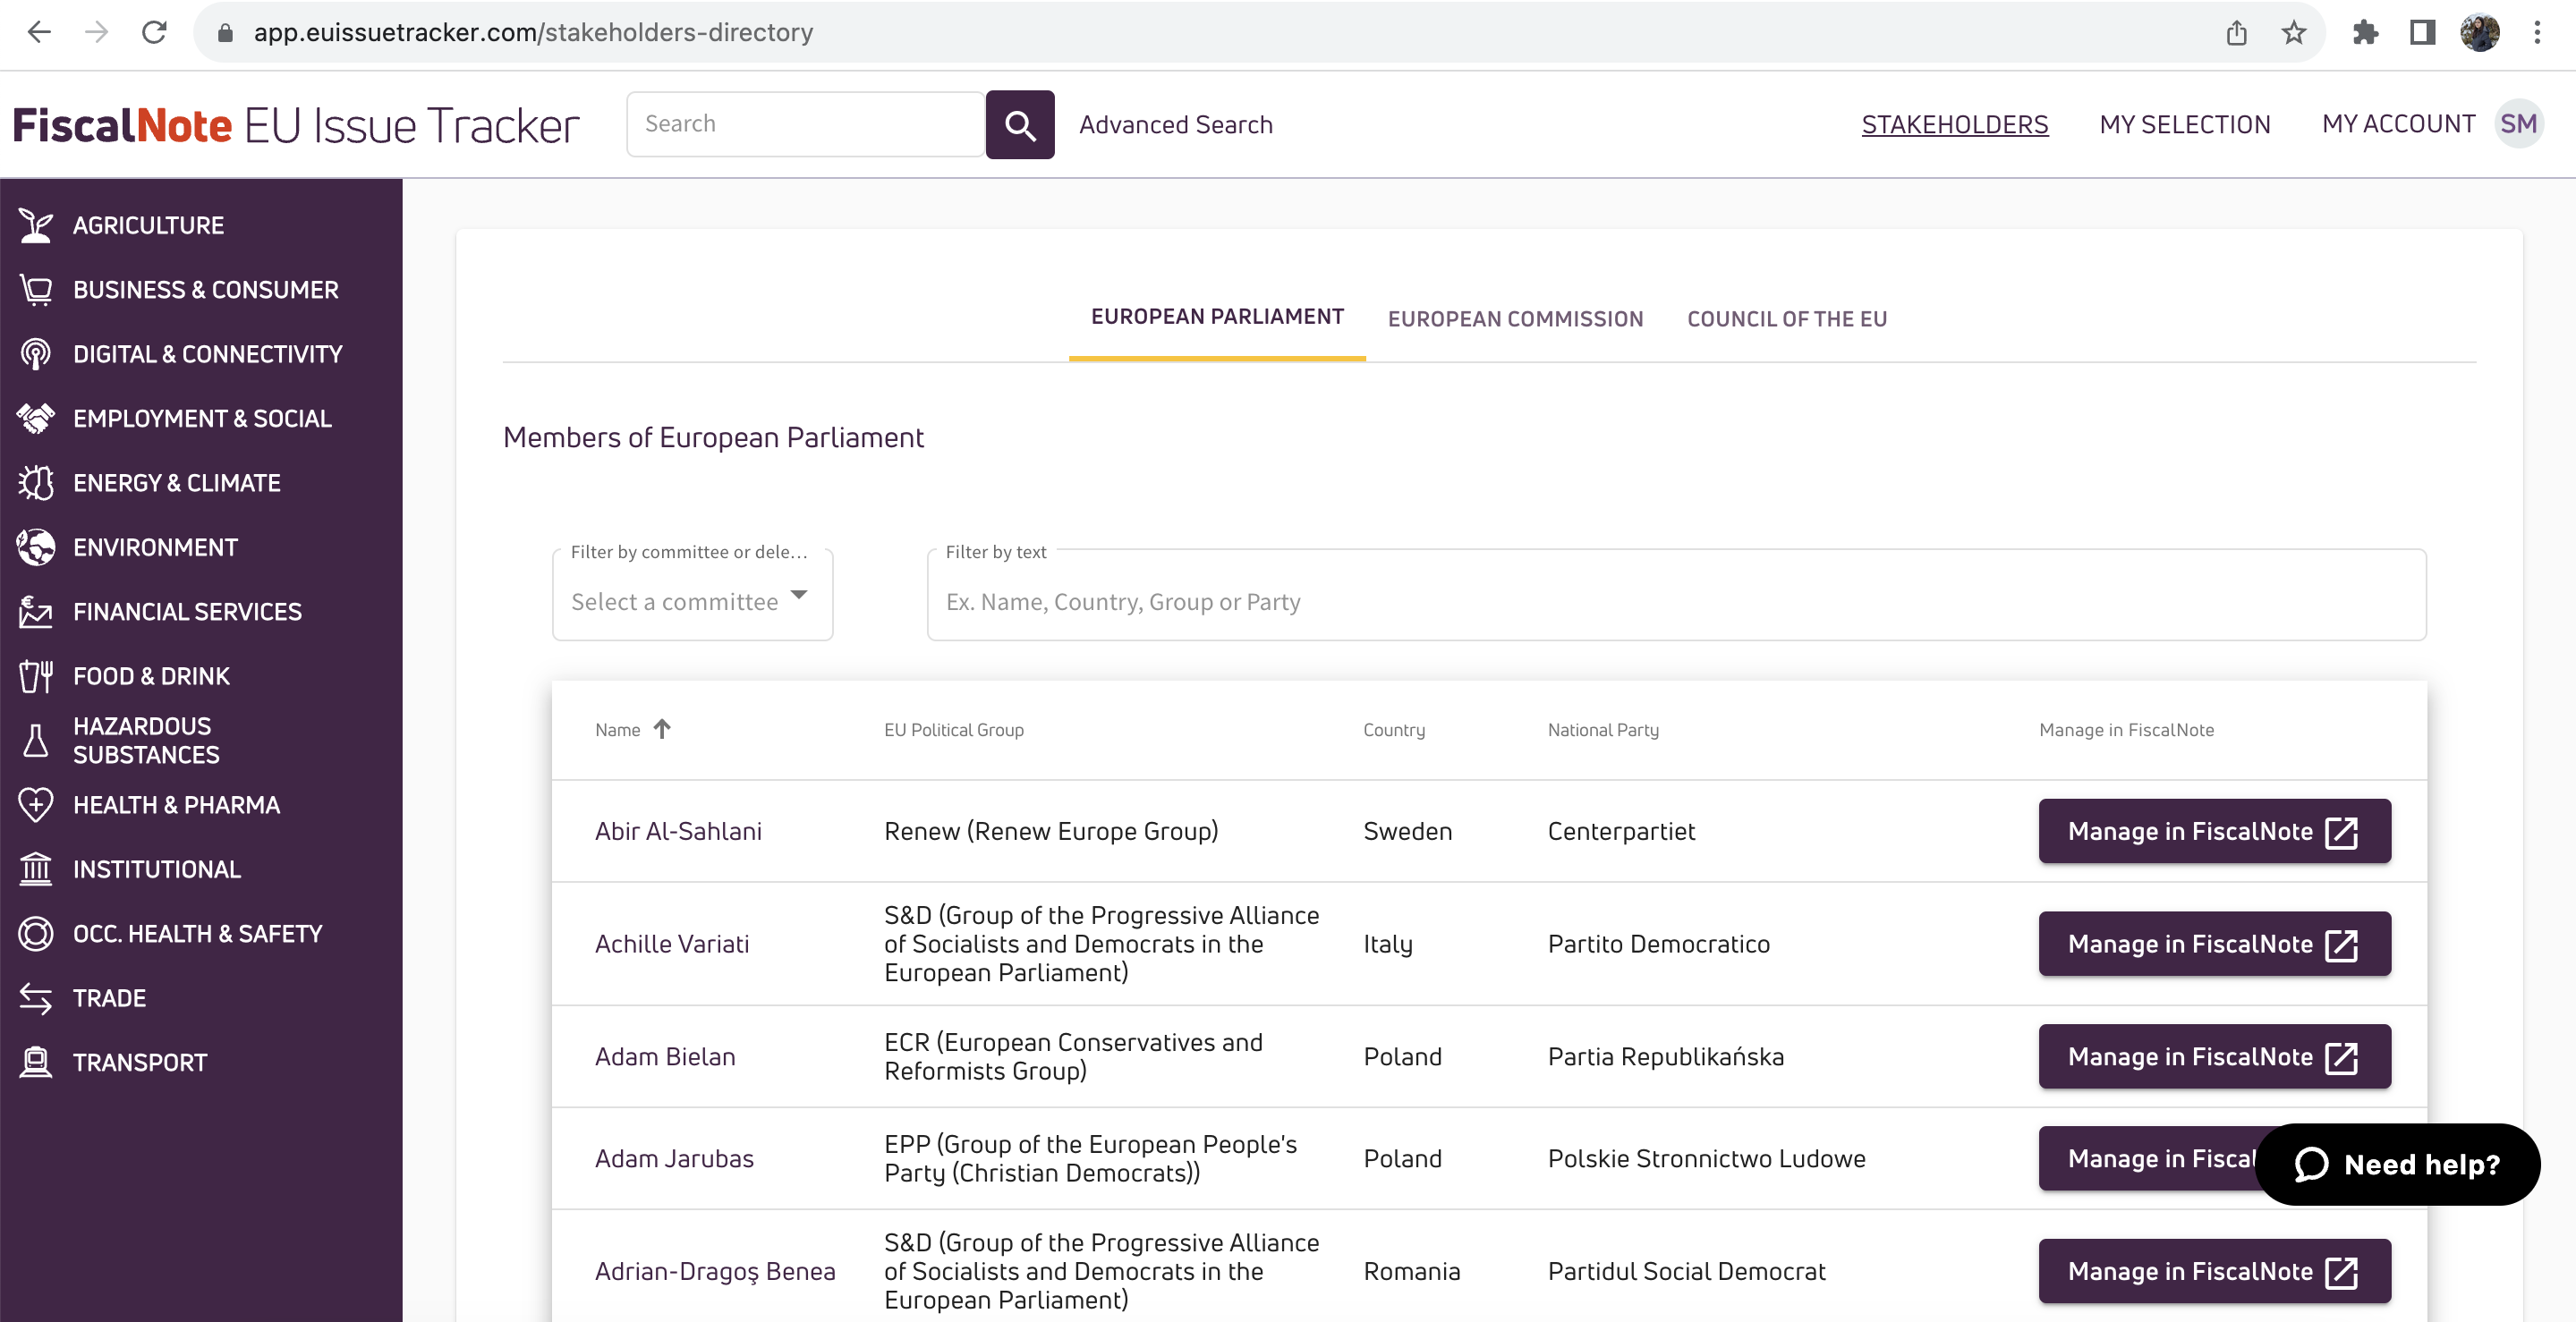
Task: Open Adam Bielan's profile link
Action: (665, 1057)
